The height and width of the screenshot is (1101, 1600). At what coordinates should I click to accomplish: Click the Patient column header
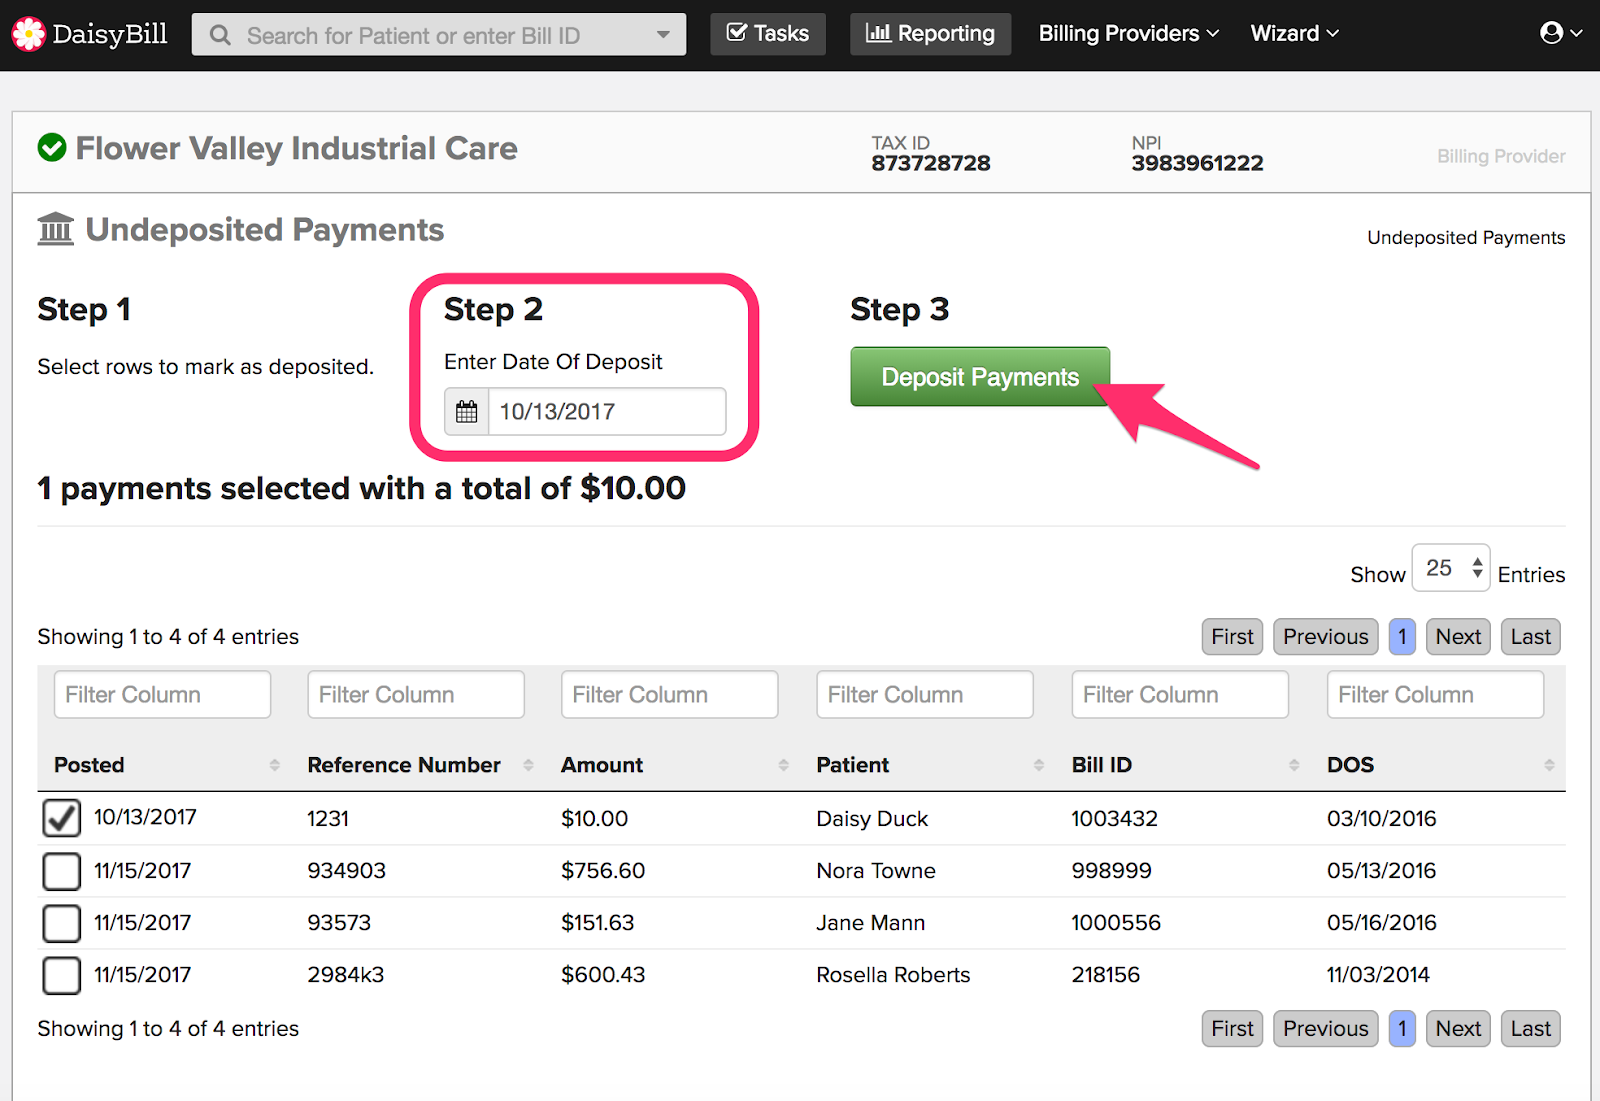point(853,765)
